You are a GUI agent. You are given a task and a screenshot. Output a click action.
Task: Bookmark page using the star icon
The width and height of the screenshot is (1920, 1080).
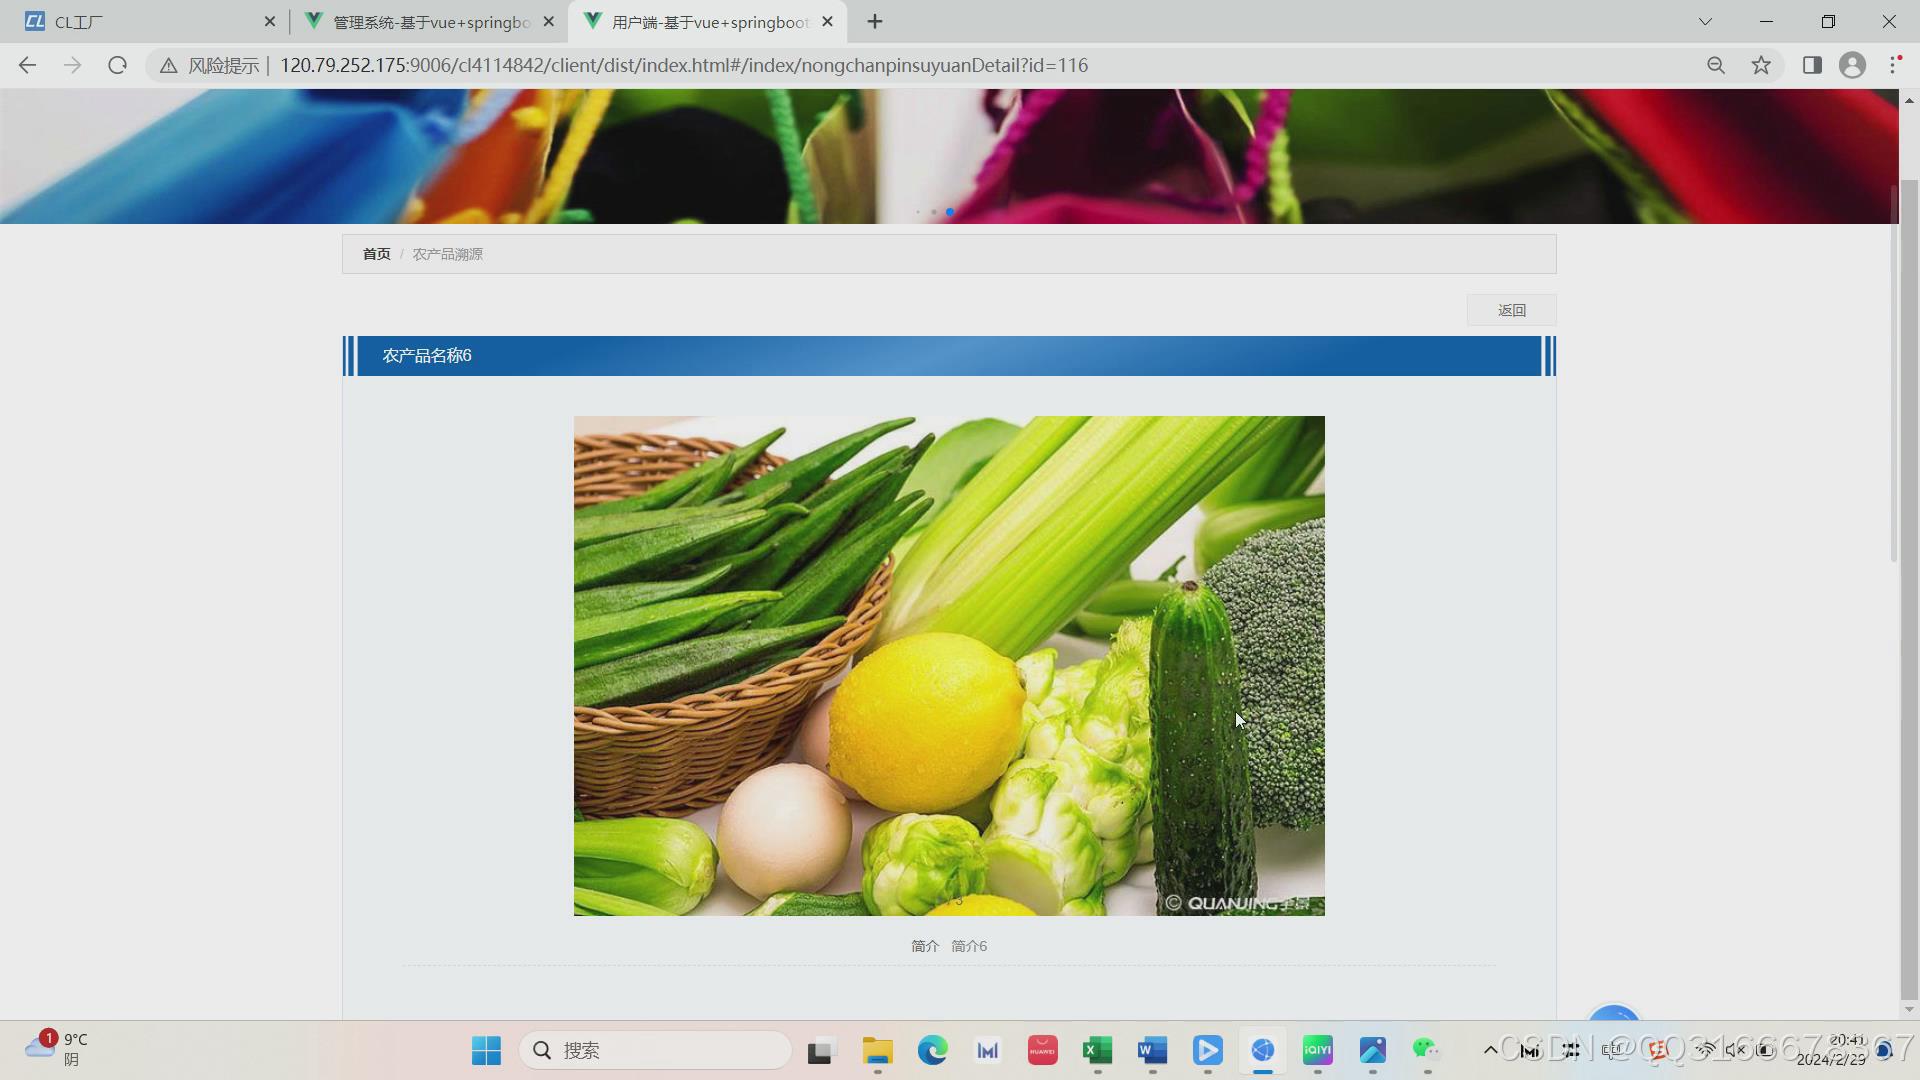(x=1761, y=65)
